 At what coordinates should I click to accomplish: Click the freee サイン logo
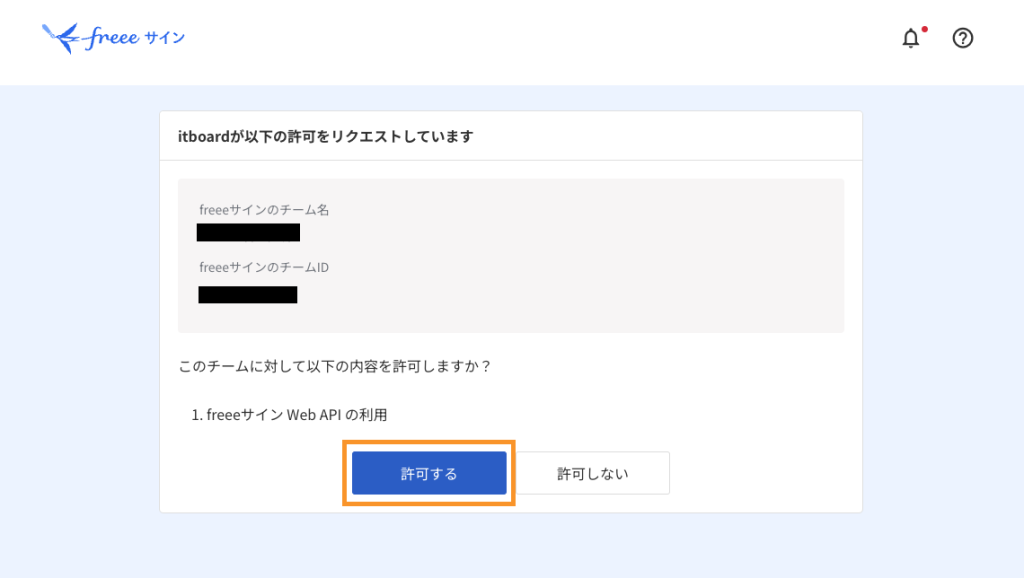coord(114,39)
